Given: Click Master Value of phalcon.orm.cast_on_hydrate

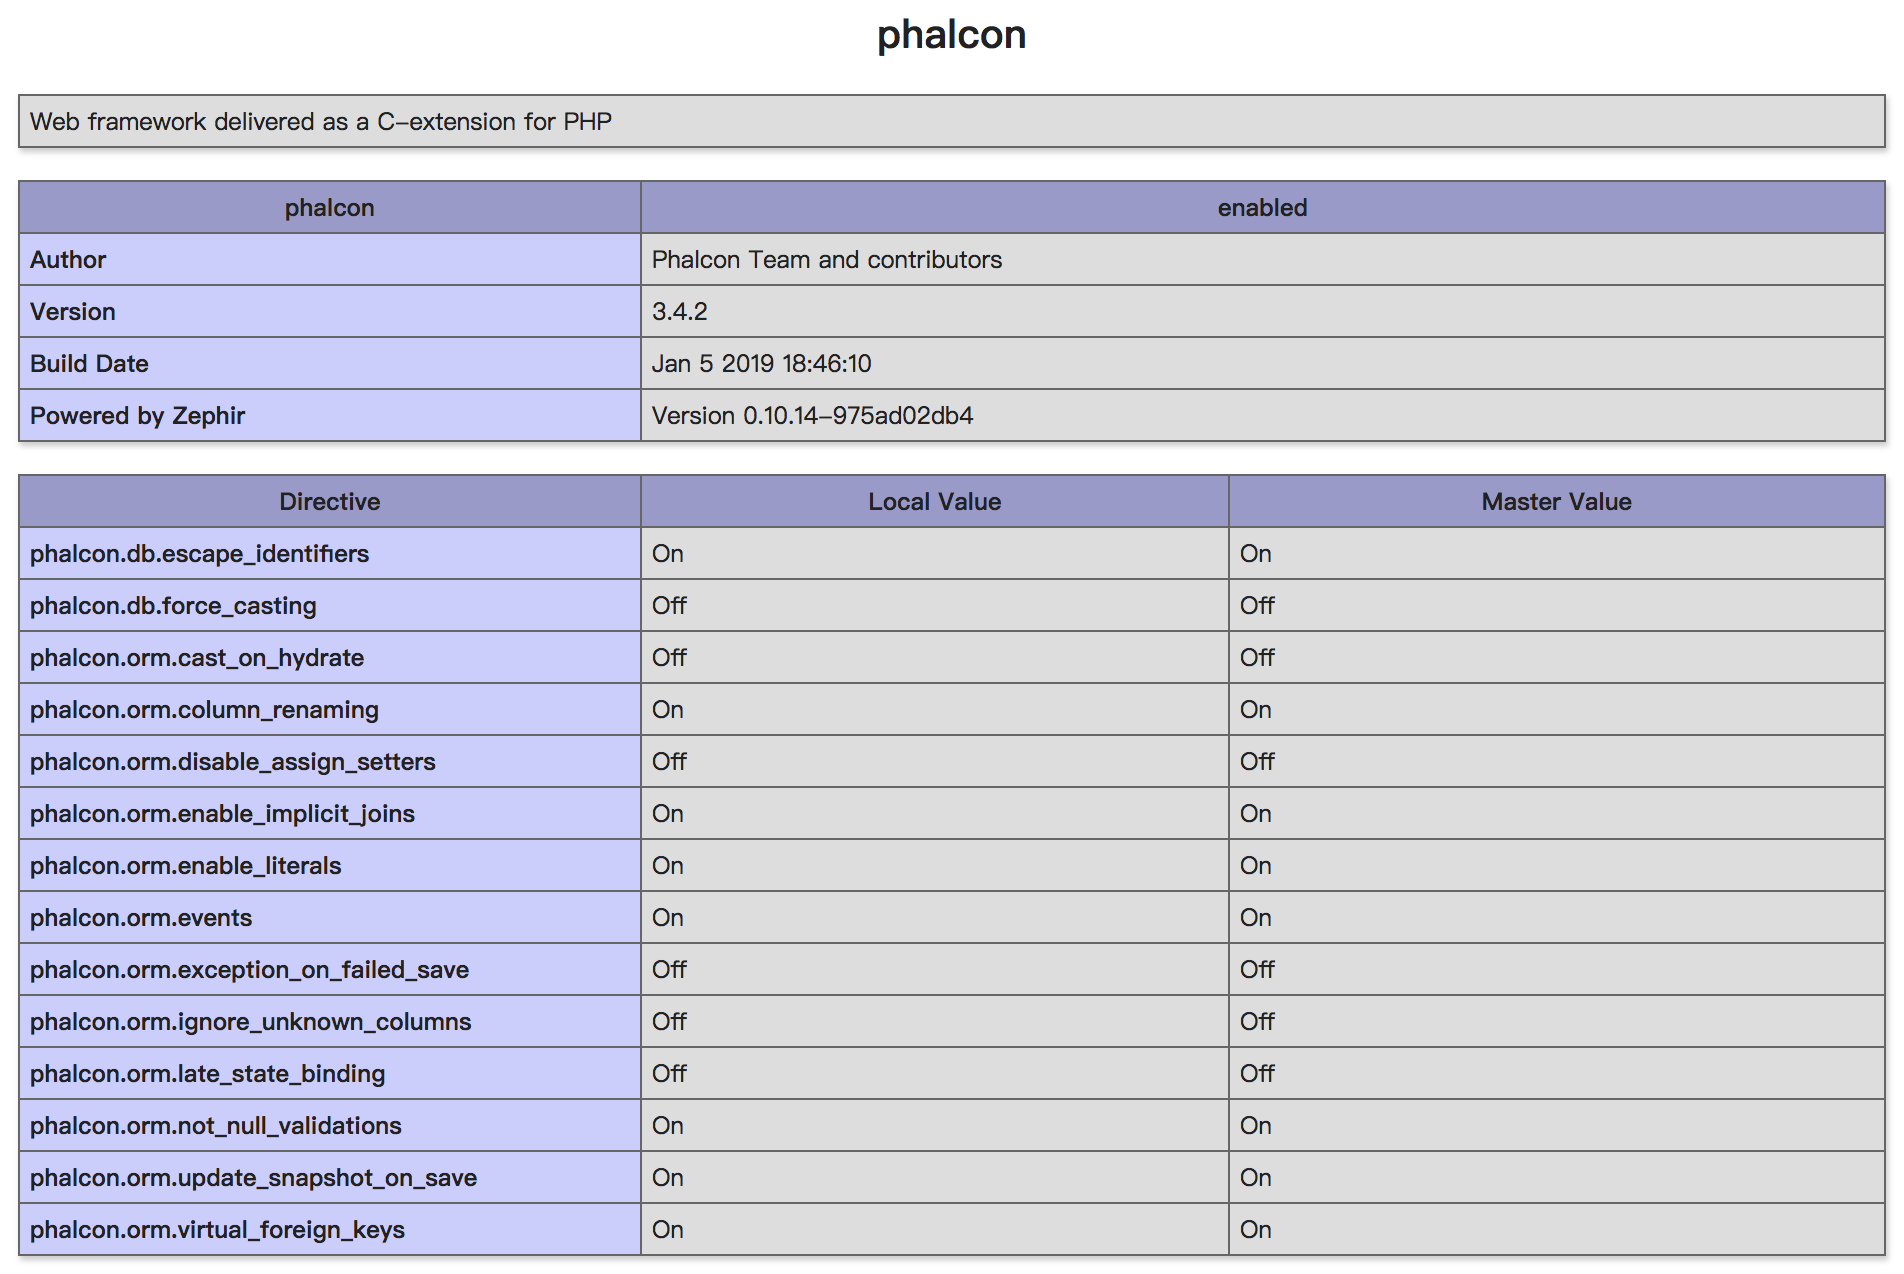Looking at the screenshot, I should (x=1257, y=658).
